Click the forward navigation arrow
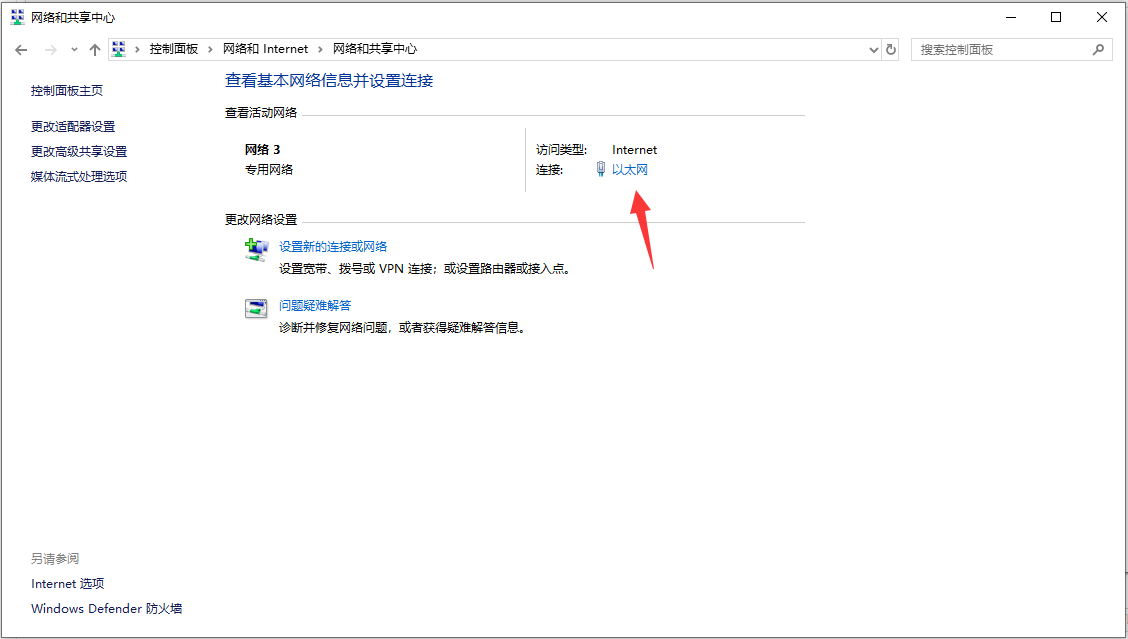The height and width of the screenshot is (639, 1128). (x=48, y=48)
